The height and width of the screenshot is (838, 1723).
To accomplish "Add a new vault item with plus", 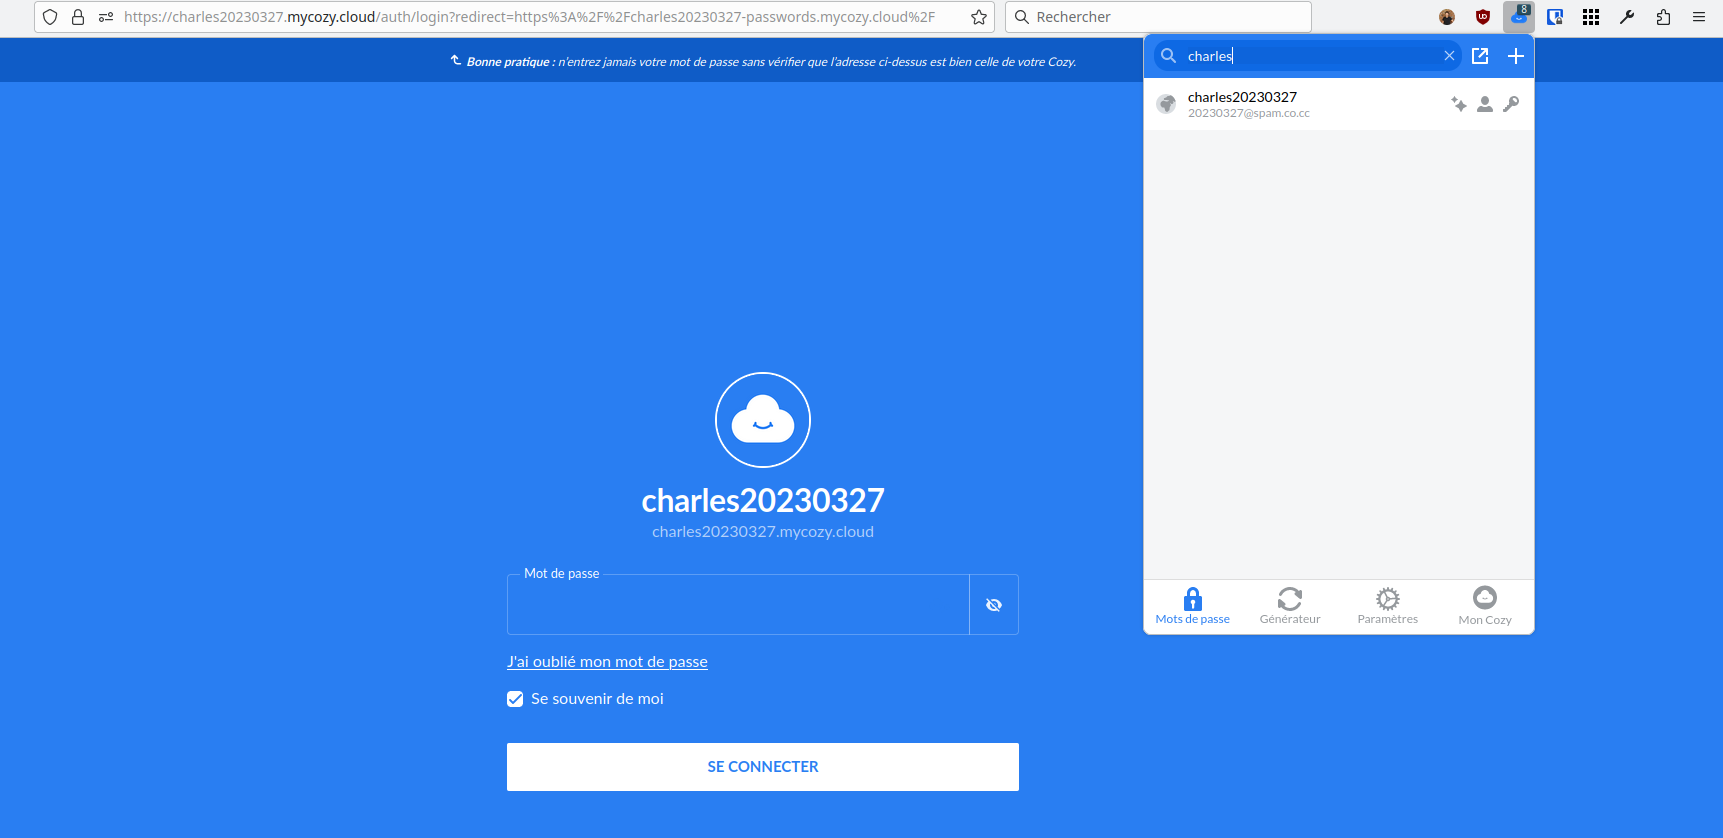I will click(1516, 56).
